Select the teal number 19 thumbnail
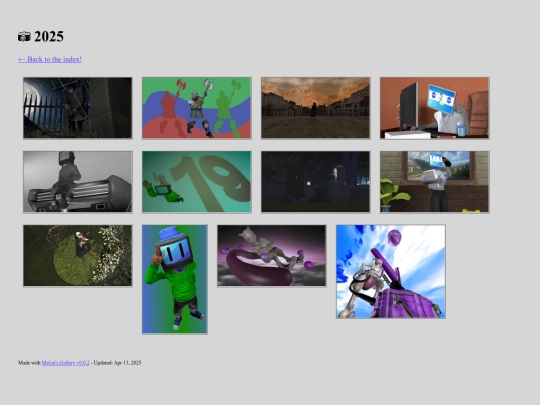540x405 pixels. [x=197, y=182]
